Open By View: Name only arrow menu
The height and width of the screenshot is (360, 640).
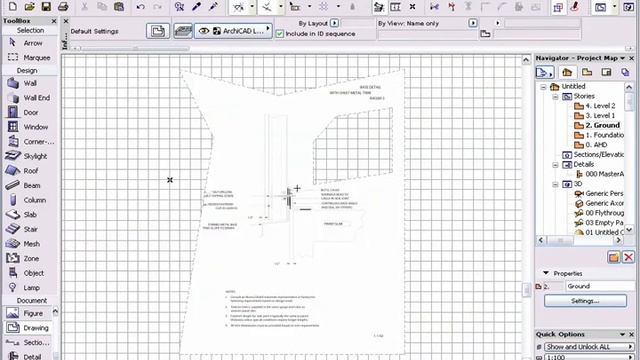473,23
